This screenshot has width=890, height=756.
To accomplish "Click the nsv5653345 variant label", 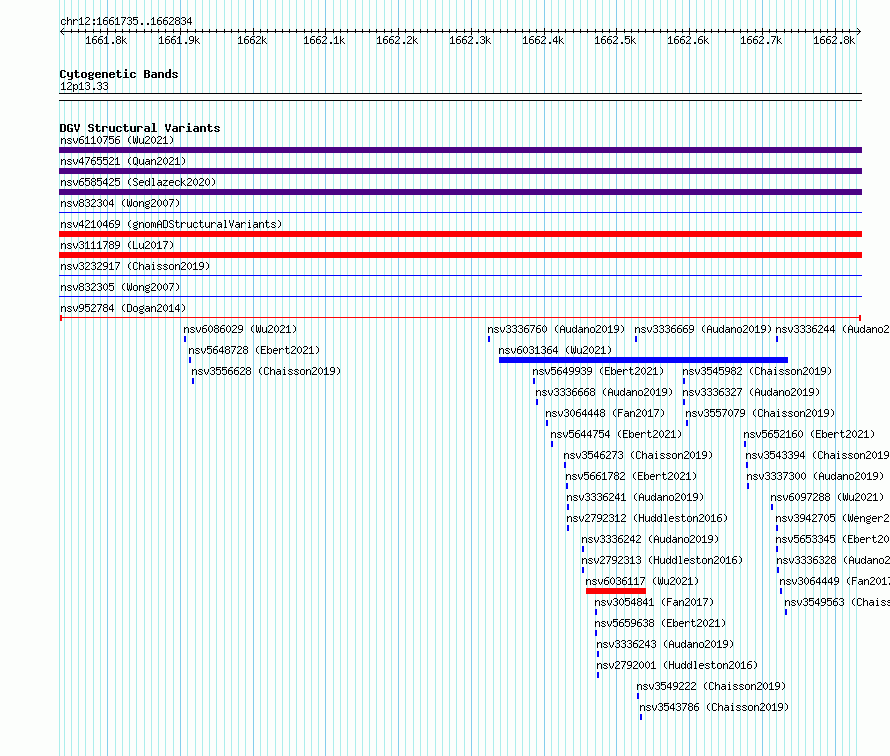I will pos(832,539).
